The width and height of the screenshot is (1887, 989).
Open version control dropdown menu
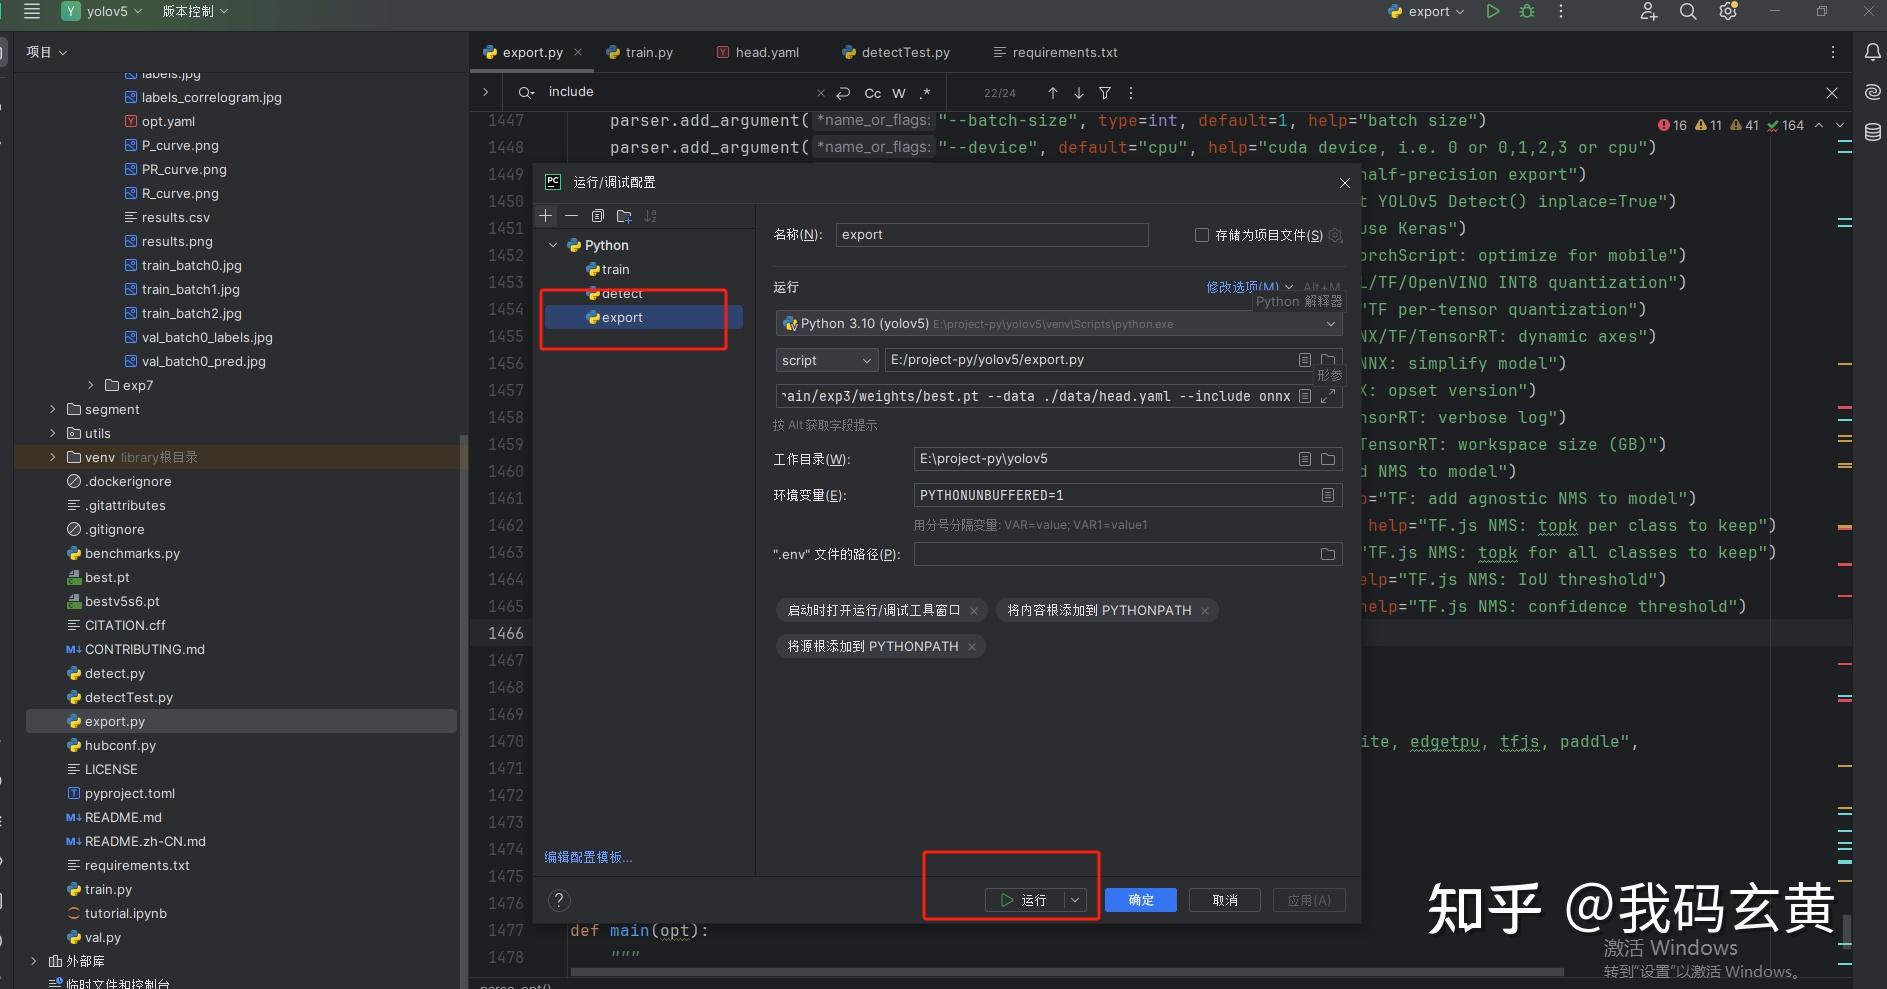tap(195, 11)
